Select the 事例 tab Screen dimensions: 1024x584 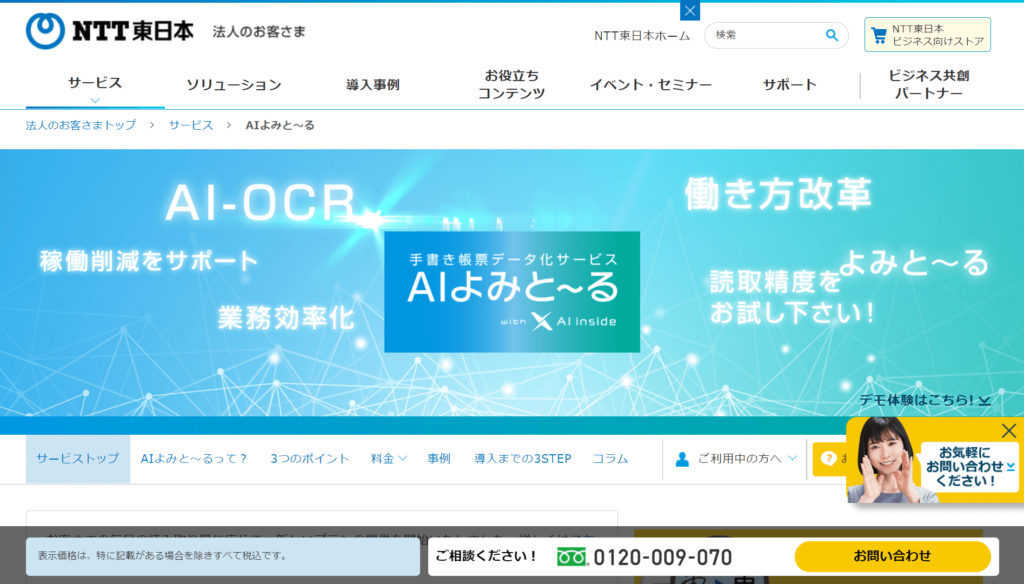click(439, 459)
